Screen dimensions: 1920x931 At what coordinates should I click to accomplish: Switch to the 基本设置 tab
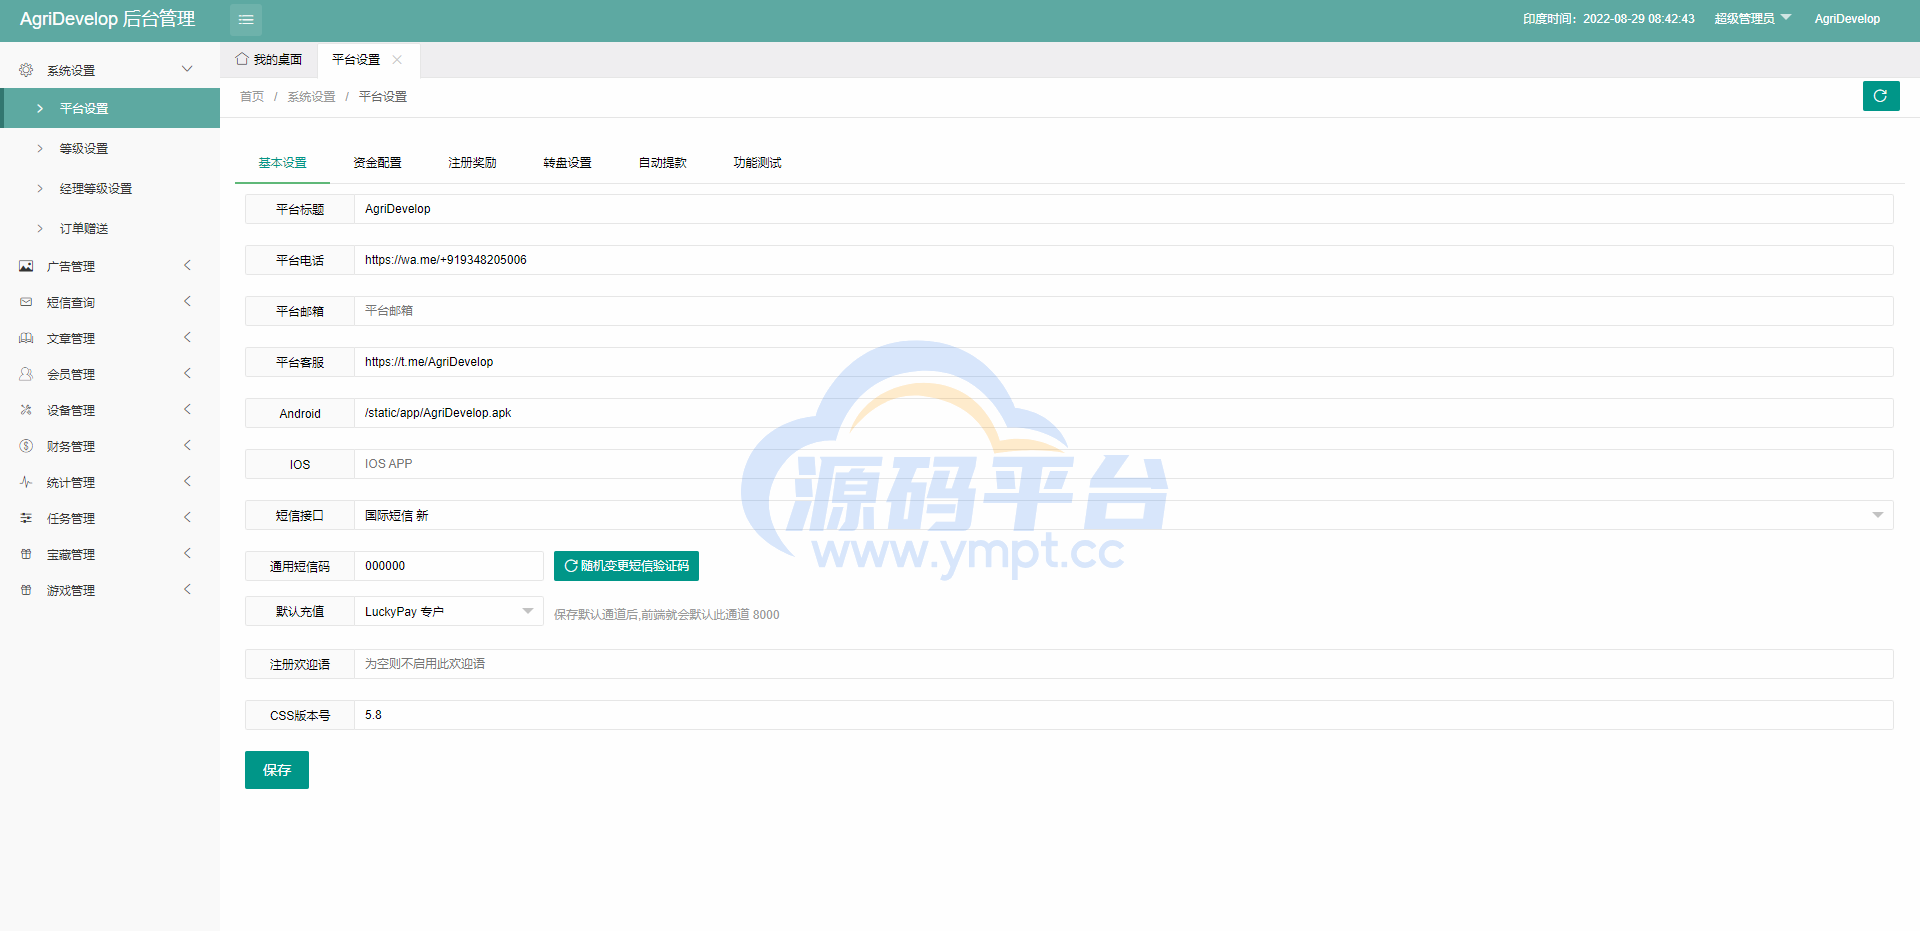pos(282,162)
